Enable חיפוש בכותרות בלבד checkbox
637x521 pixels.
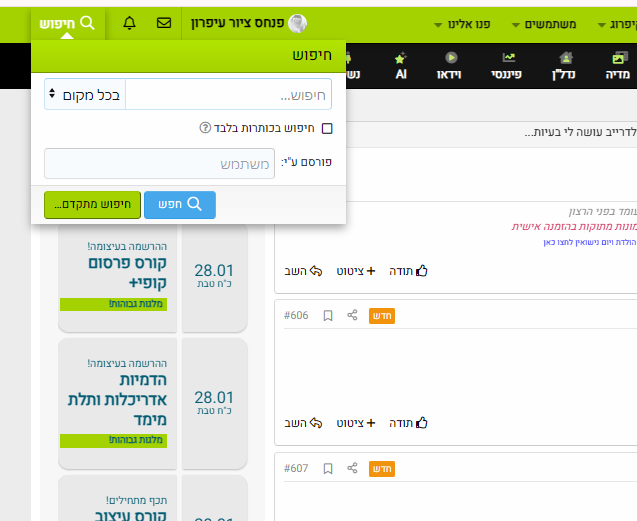coord(327,128)
